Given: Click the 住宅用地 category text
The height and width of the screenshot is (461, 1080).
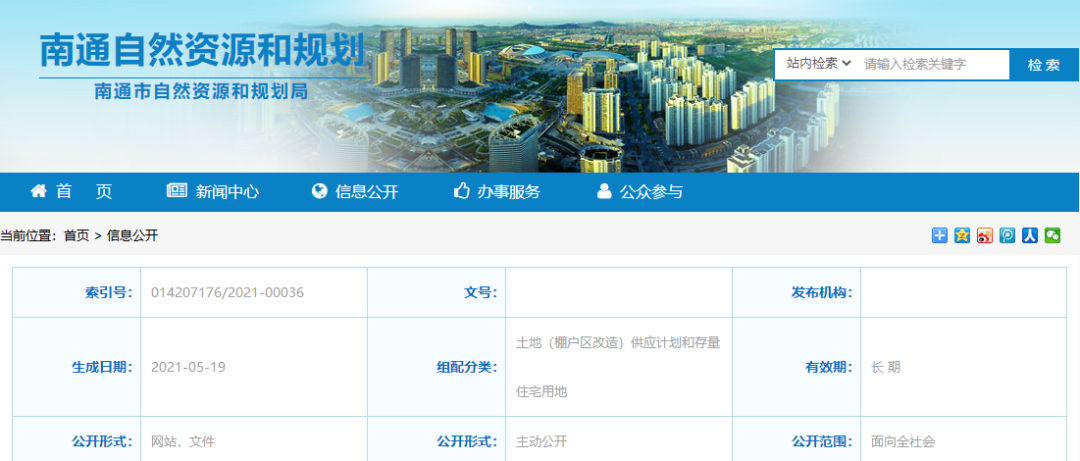Looking at the screenshot, I should pyautogui.click(x=541, y=391).
